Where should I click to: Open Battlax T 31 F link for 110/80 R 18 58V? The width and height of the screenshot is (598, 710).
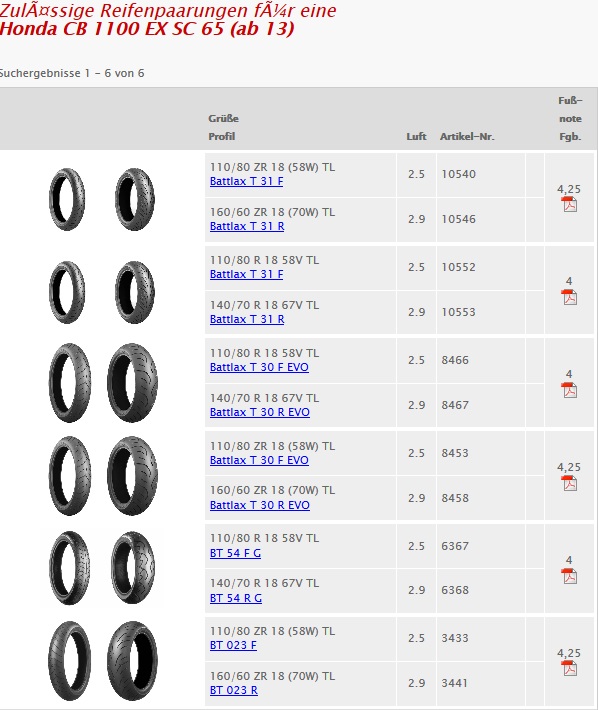pos(246,274)
